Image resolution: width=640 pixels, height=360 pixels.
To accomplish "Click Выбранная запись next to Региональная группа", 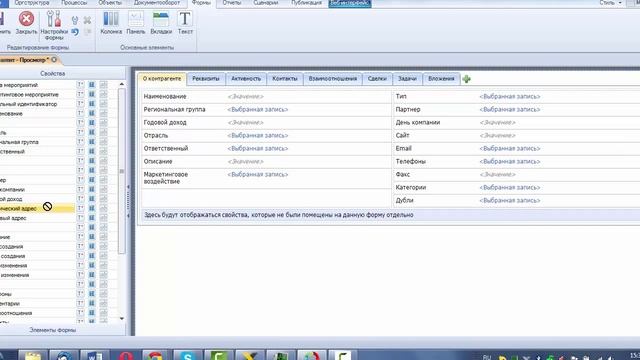I will coord(258,110).
